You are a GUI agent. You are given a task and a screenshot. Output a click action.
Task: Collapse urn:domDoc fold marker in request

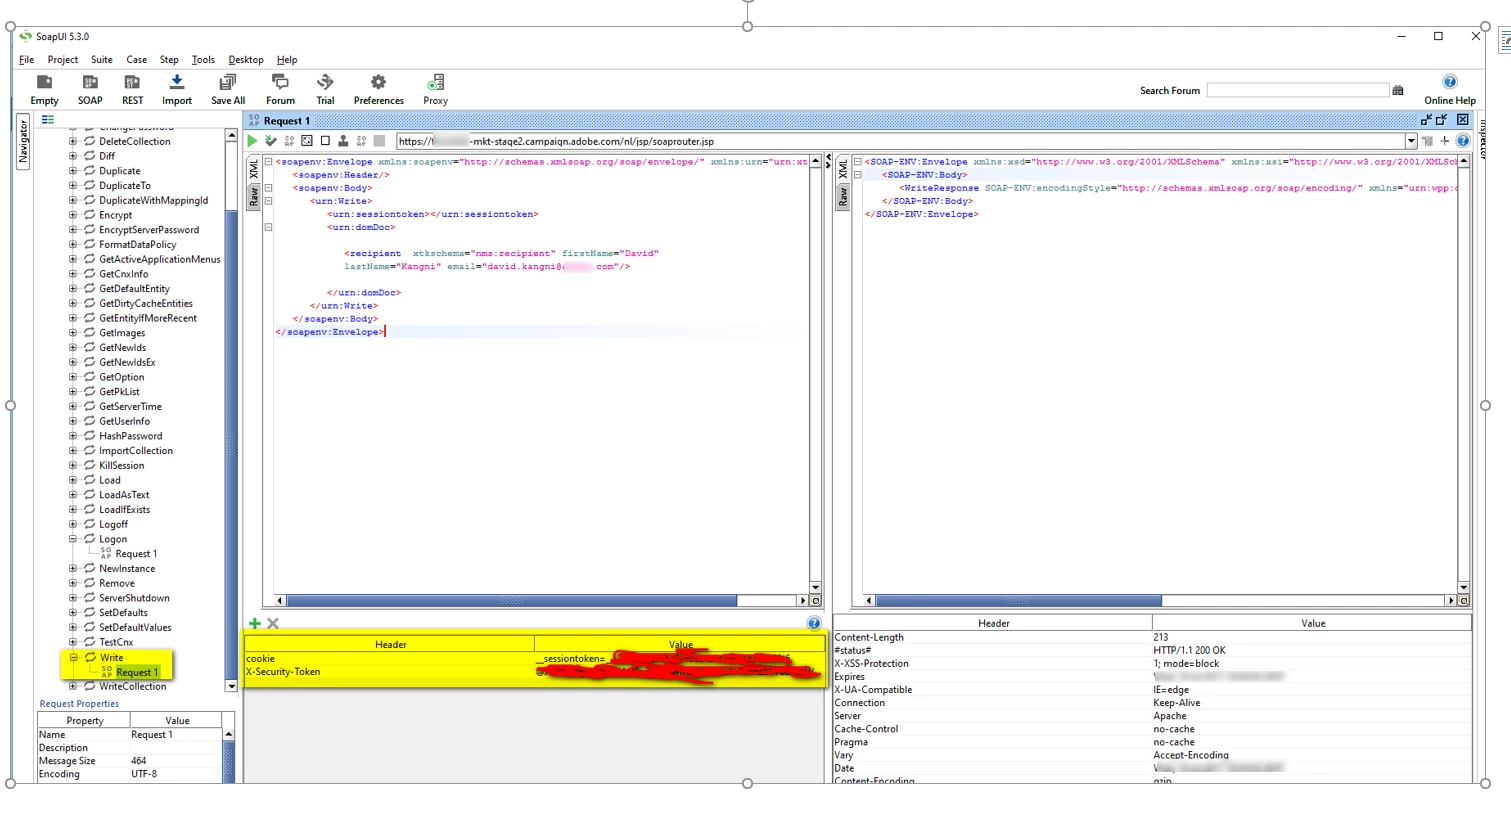coord(268,227)
